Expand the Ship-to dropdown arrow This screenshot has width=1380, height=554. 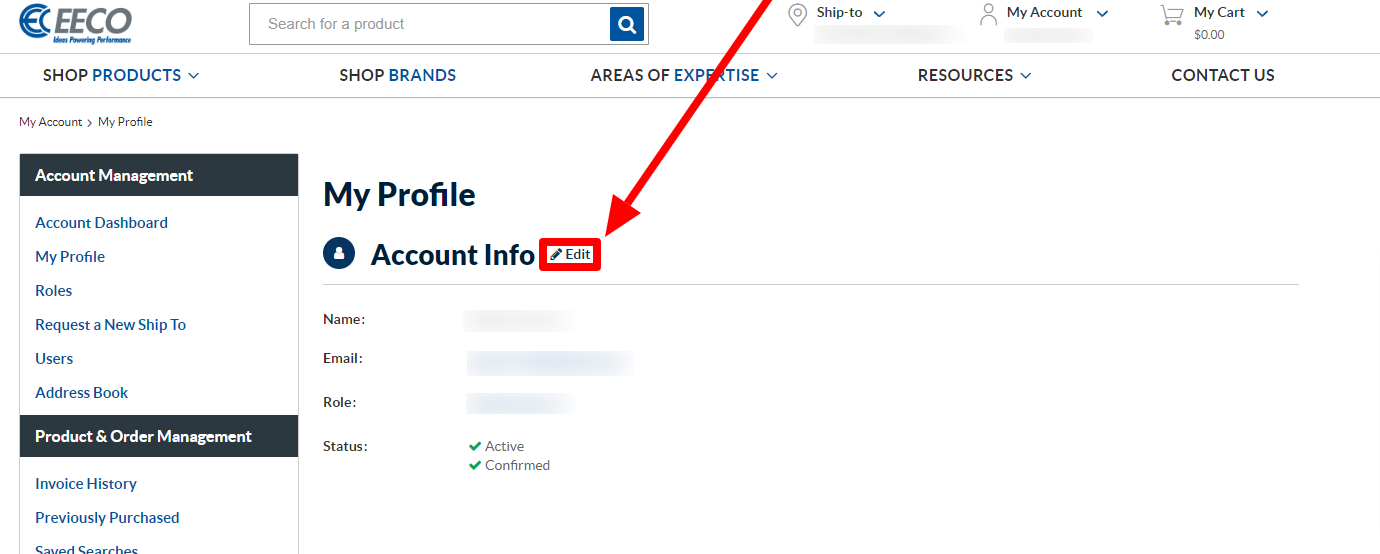(x=879, y=14)
